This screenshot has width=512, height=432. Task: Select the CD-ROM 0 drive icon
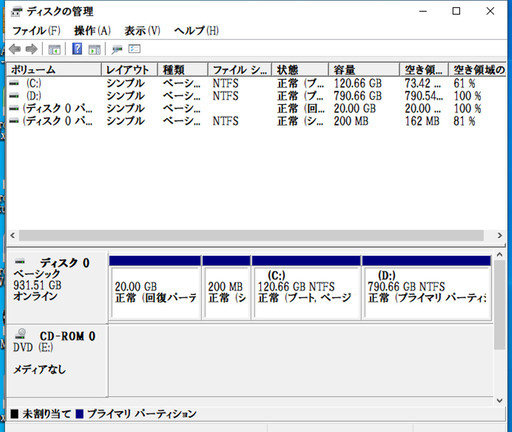(x=21, y=334)
